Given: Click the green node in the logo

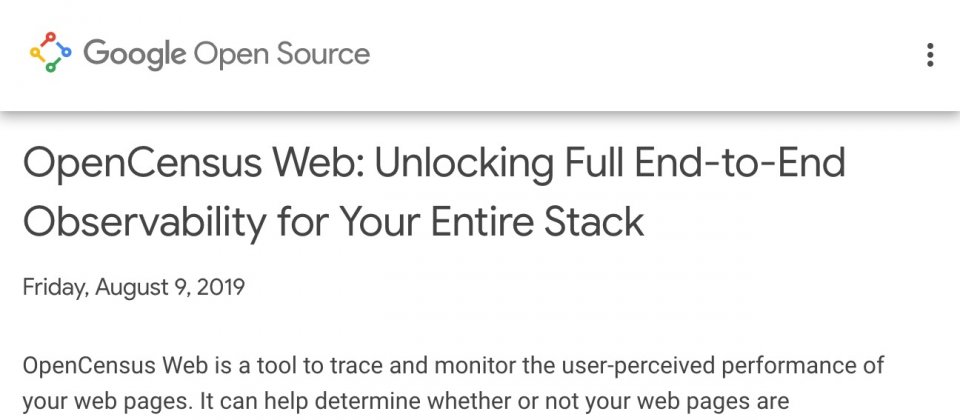Looking at the screenshot, I should (x=51, y=67).
